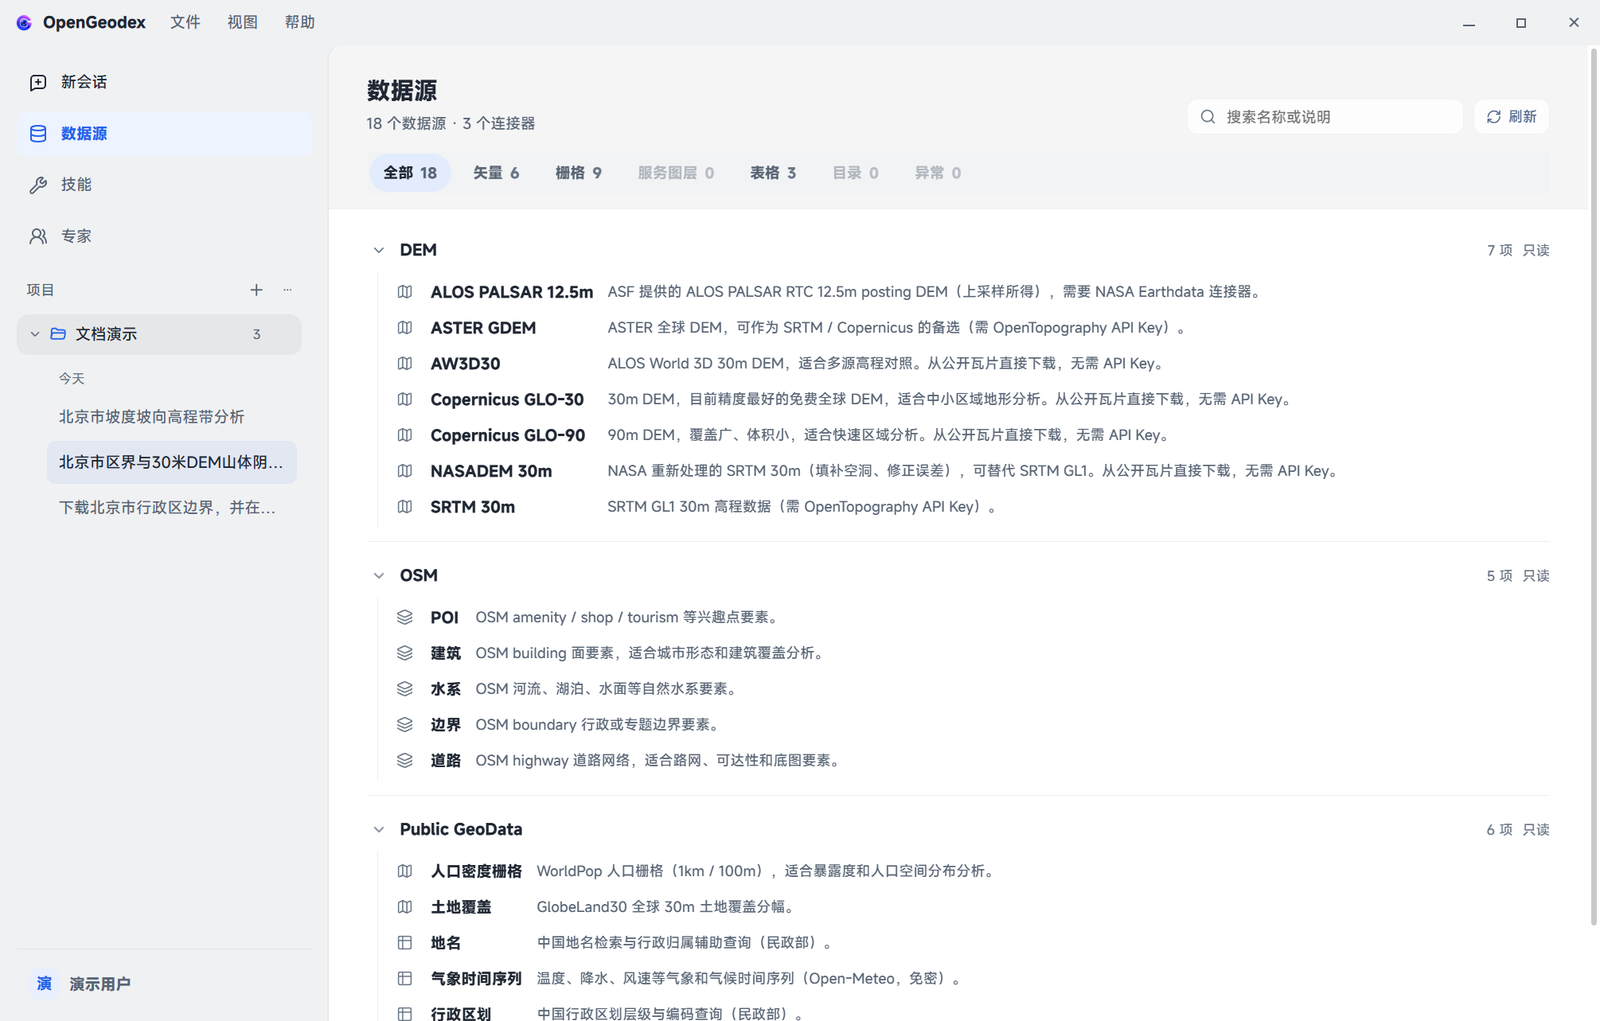Open conversation 北京市坡度坡向高程带分析
The height and width of the screenshot is (1021, 1600).
(x=172, y=417)
